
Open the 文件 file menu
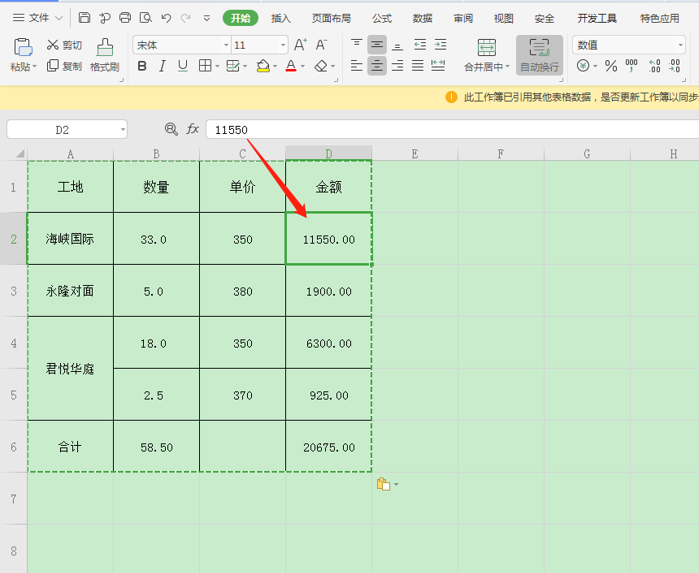point(37,18)
